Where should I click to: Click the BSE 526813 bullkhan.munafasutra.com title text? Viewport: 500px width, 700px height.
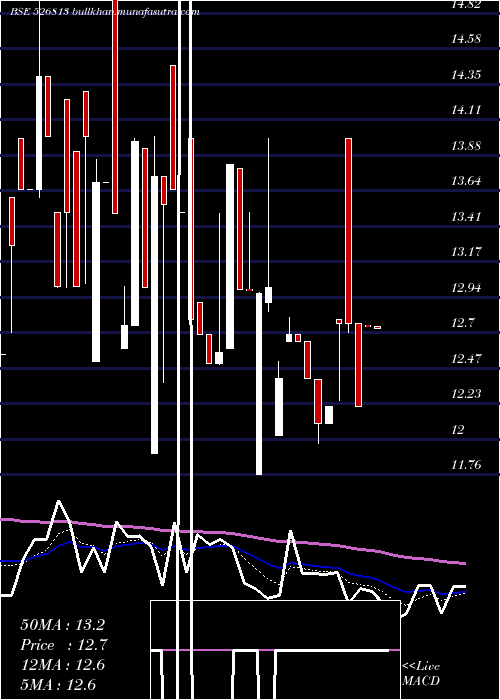(105, 12)
